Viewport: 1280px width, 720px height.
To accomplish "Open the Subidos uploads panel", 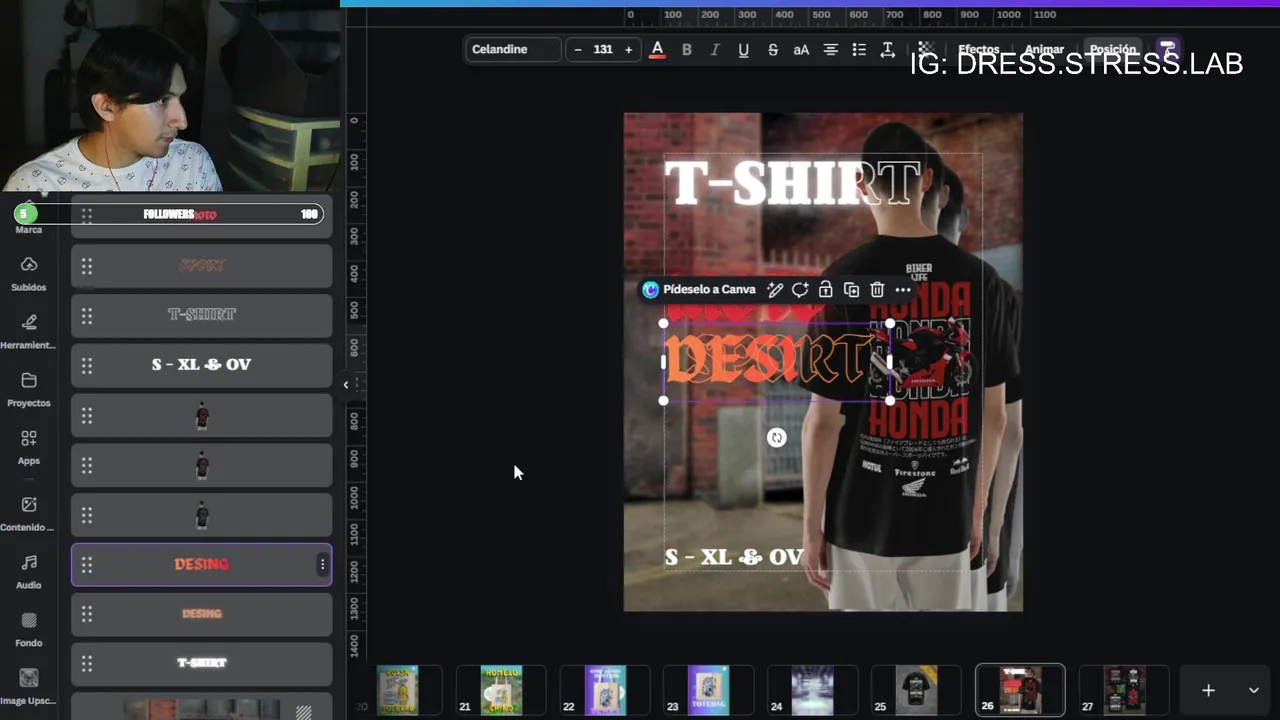I will click(28, 274).
